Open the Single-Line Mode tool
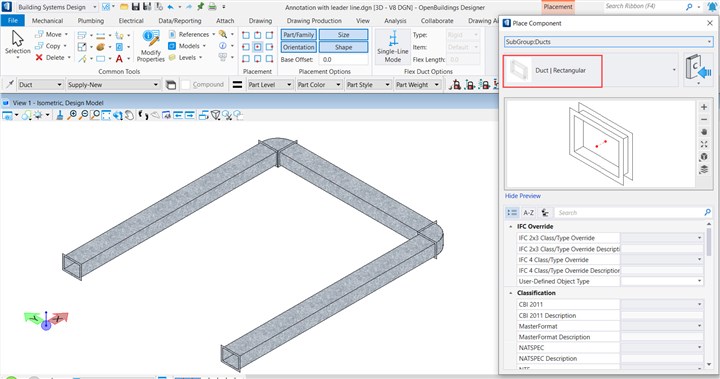 393,46
